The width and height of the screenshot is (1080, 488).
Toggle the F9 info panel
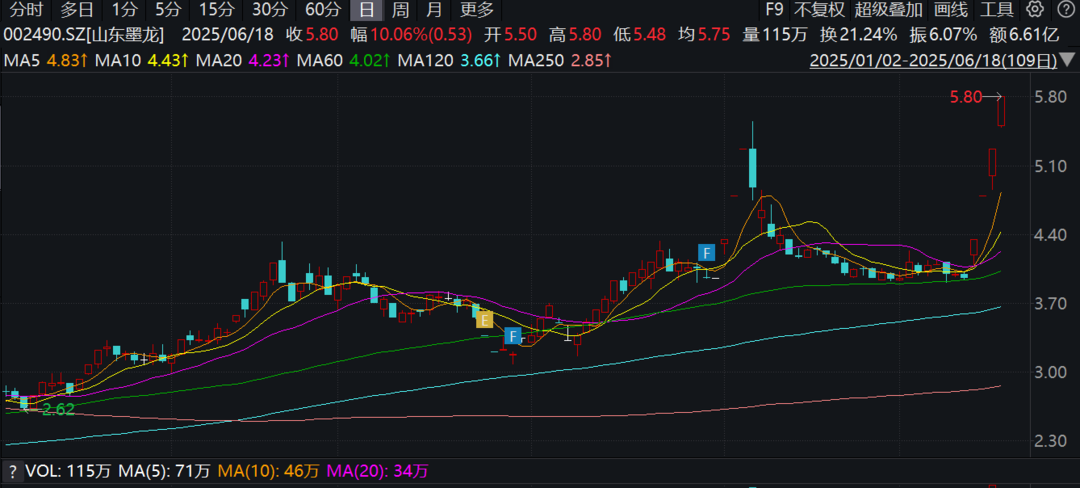[x=774, y=11]
